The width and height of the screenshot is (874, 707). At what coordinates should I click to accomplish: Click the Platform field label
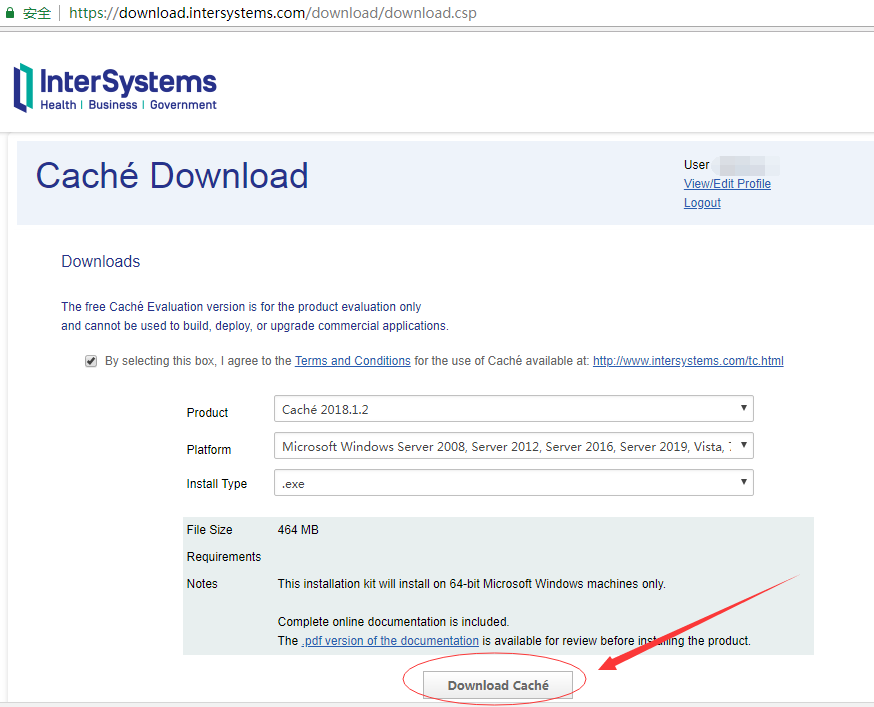pyautogui.click(x=208, y=449)
